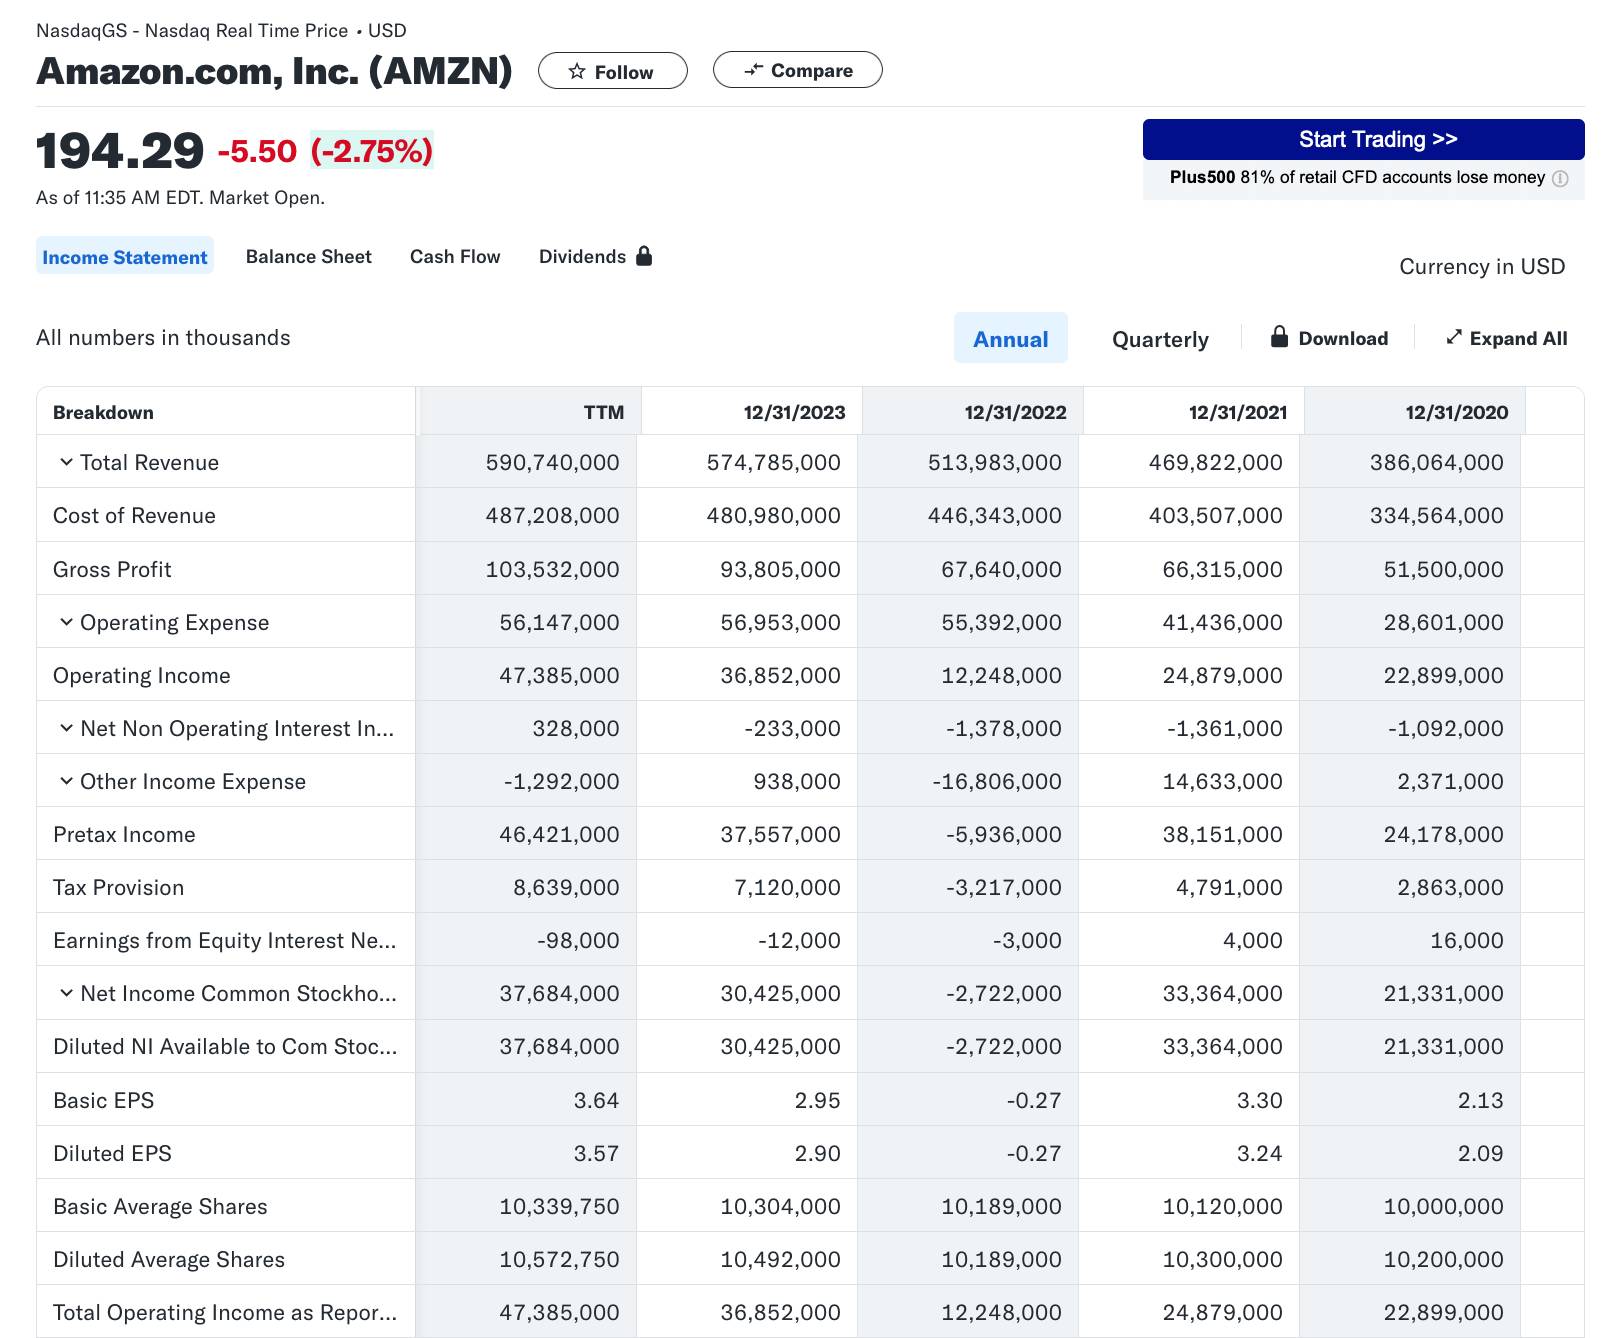Click Total Operating Income as Reported label
The height and width of the screenshot is (1338, 1616).
[x=225, y=1312]
